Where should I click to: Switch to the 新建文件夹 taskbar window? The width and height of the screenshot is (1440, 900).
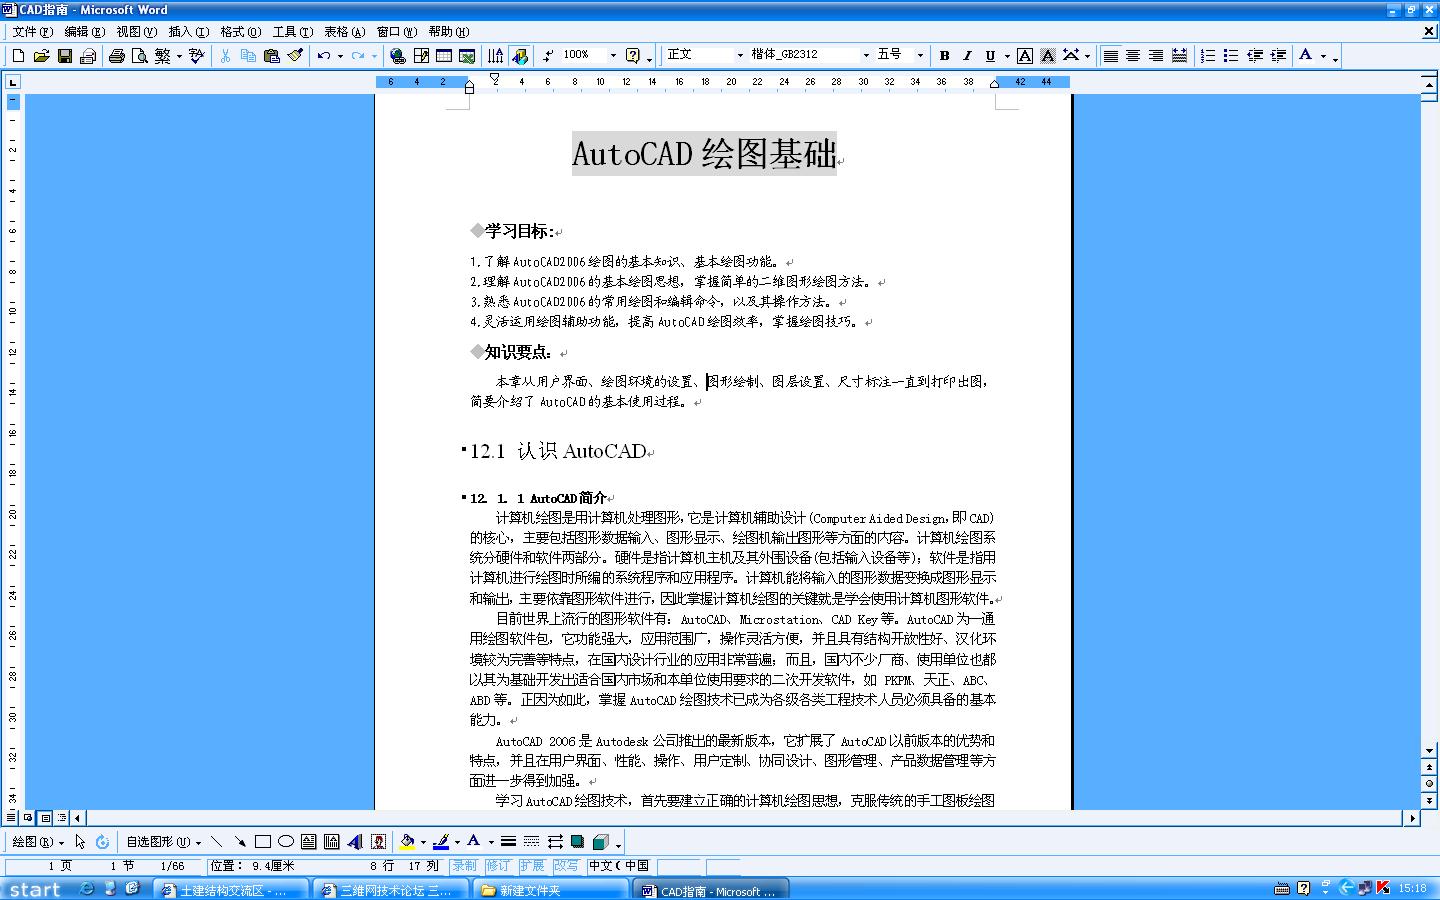click(550, 890)
